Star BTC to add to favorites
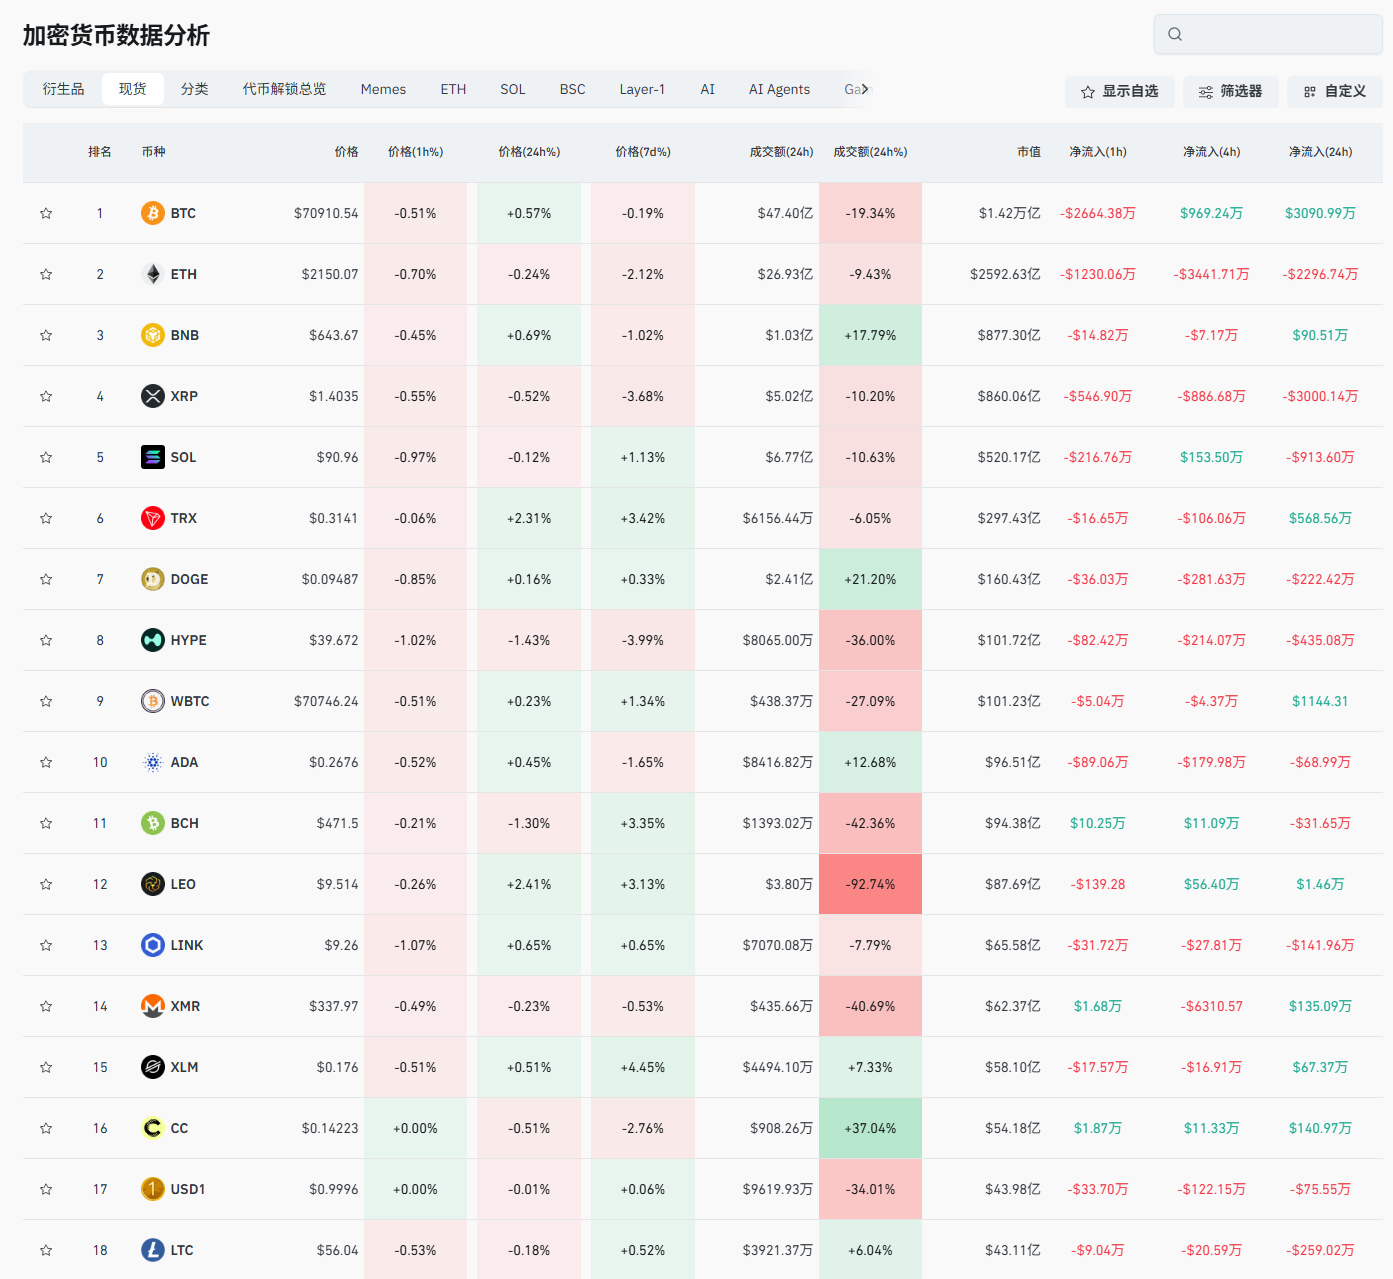 coord(46,213)
